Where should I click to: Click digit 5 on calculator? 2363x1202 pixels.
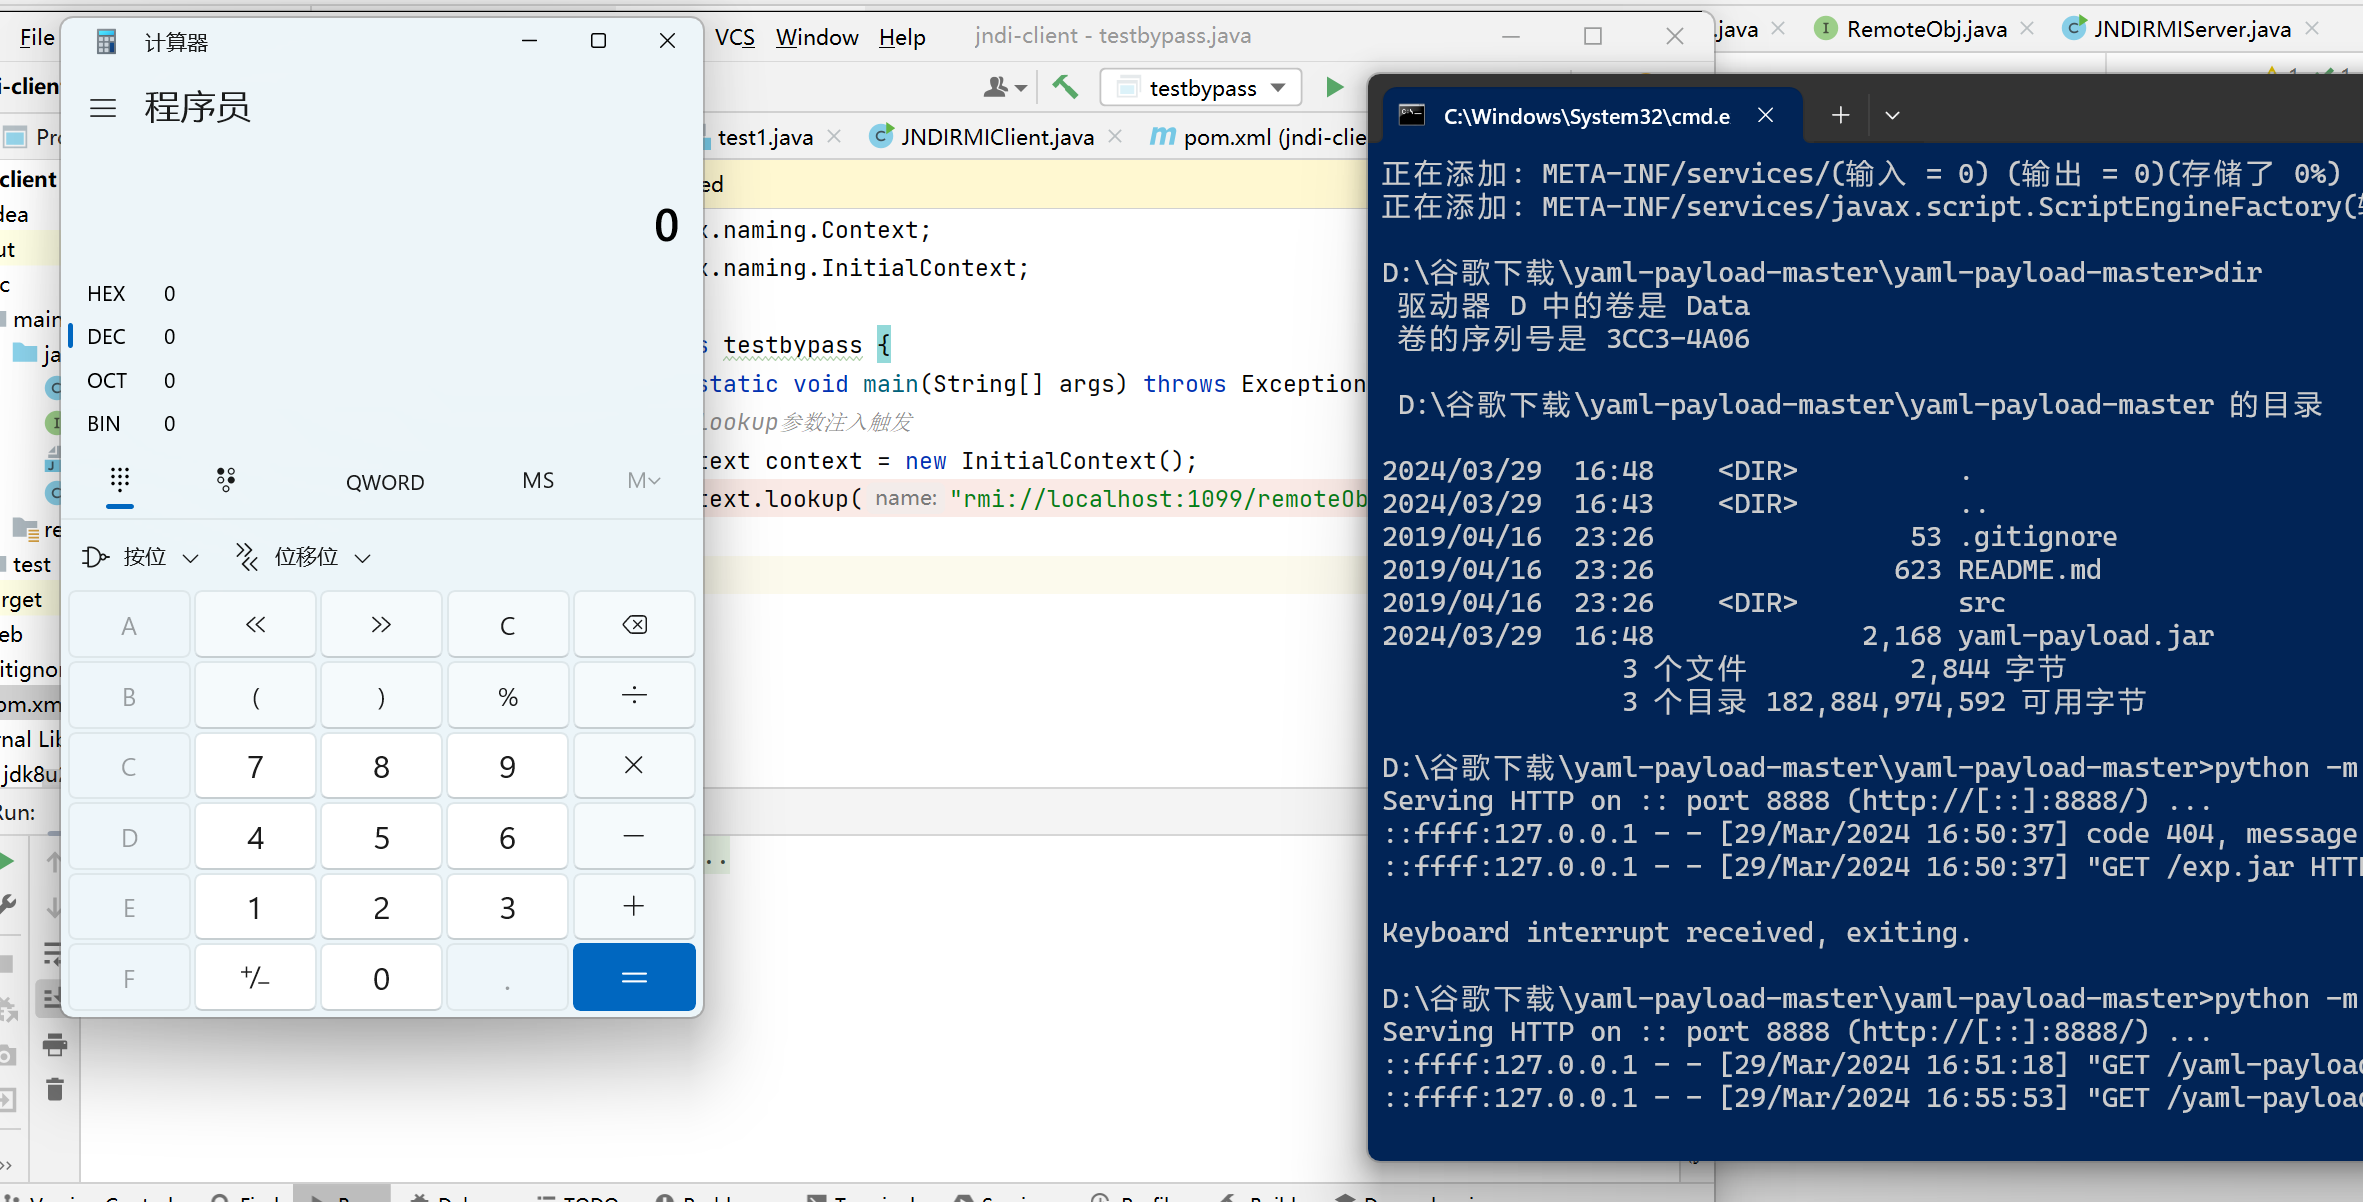coord(381,837)
